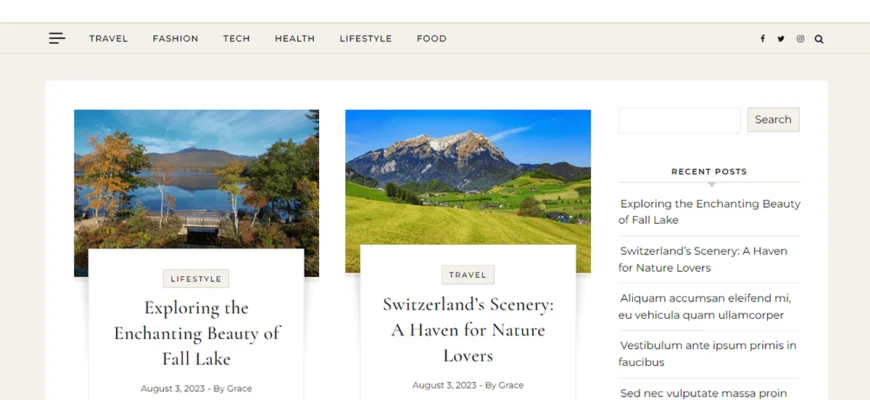Open the Switzerland mountain post thumbnail

[x=468, y=178]
